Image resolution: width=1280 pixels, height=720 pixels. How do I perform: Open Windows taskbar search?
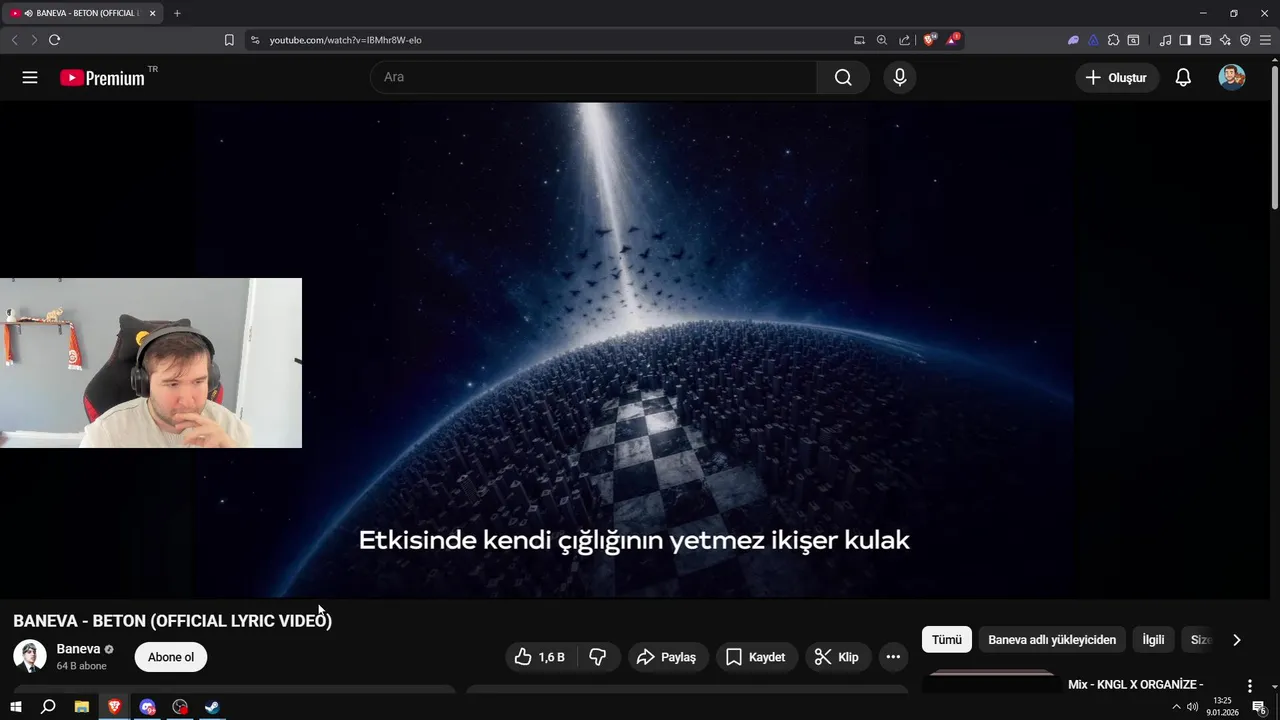48,707
